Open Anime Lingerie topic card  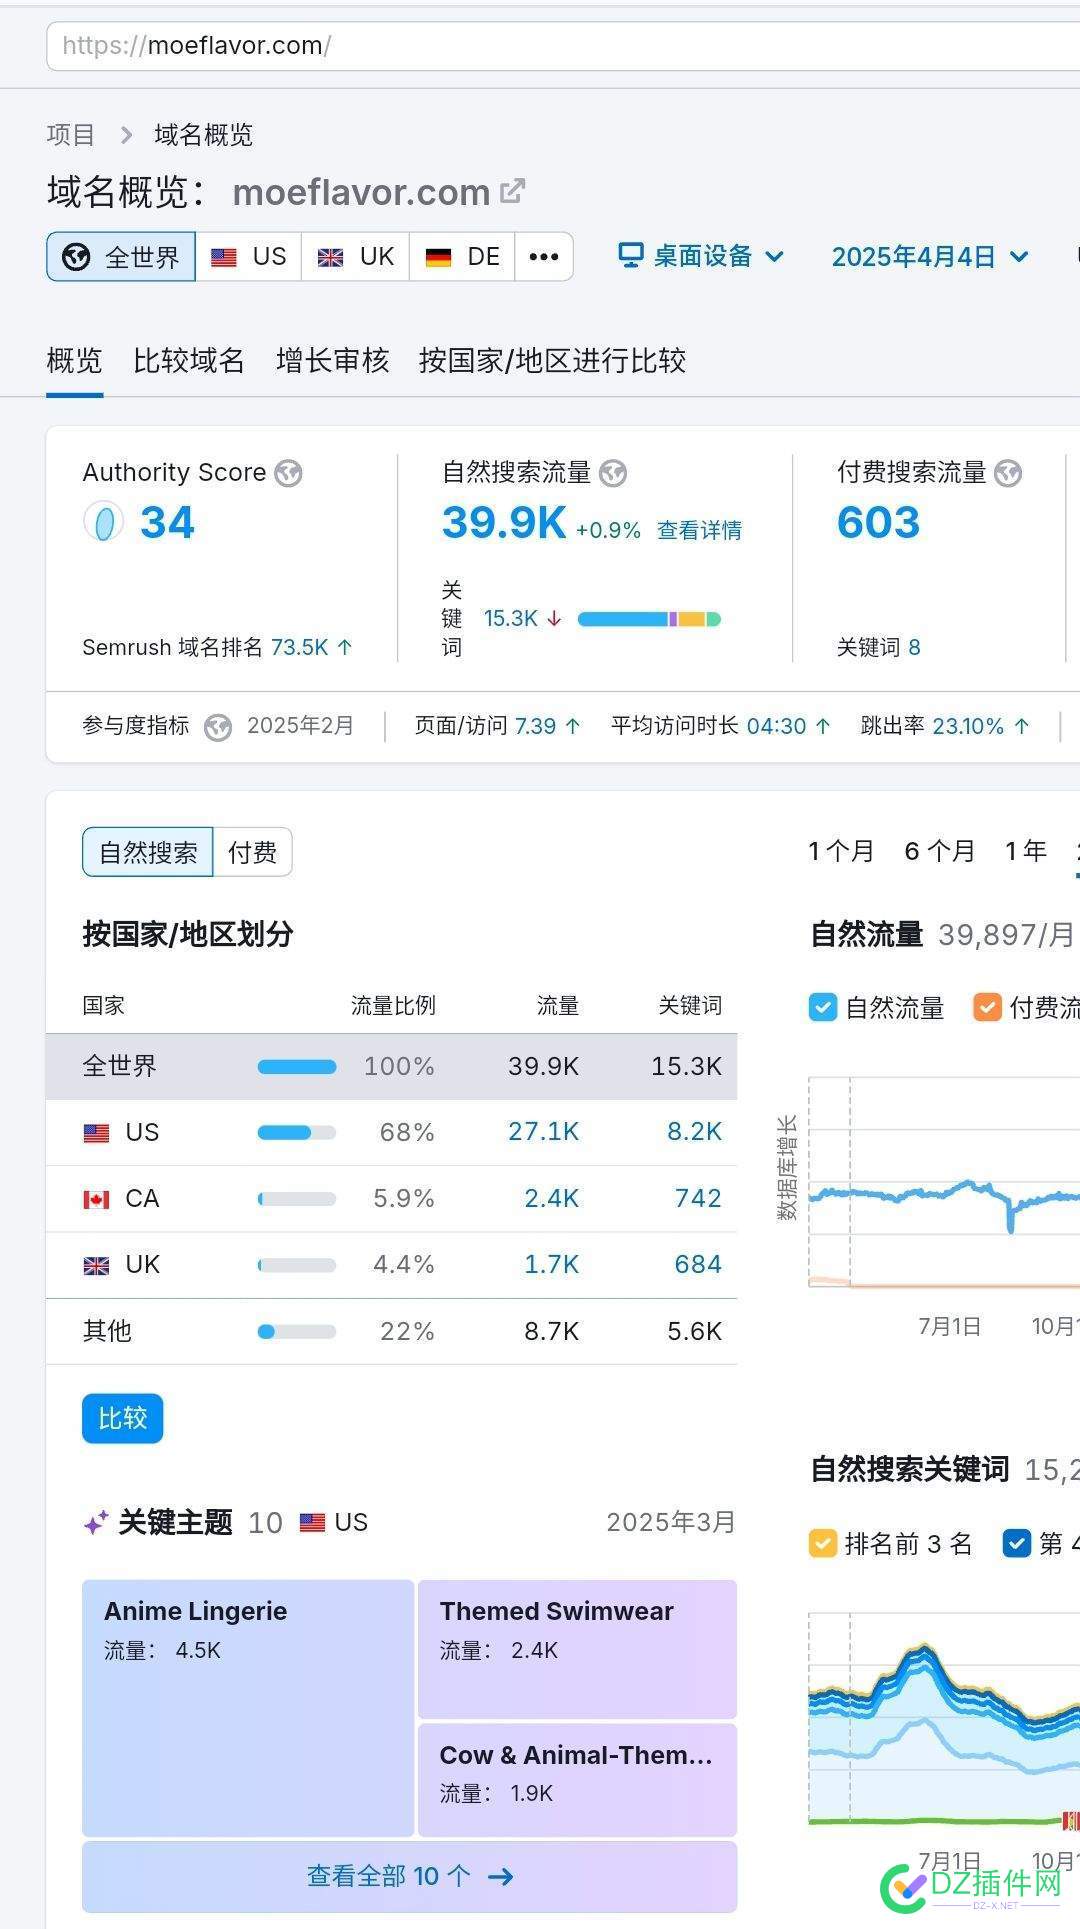coord(248,1708)
